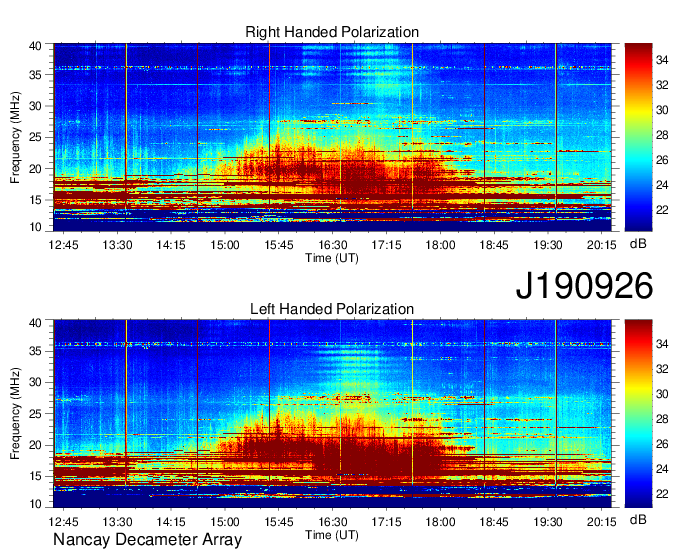Click the 15 MHz tick of the Left Handed plot
Screen dimensions: 680x552
point(35,476)
